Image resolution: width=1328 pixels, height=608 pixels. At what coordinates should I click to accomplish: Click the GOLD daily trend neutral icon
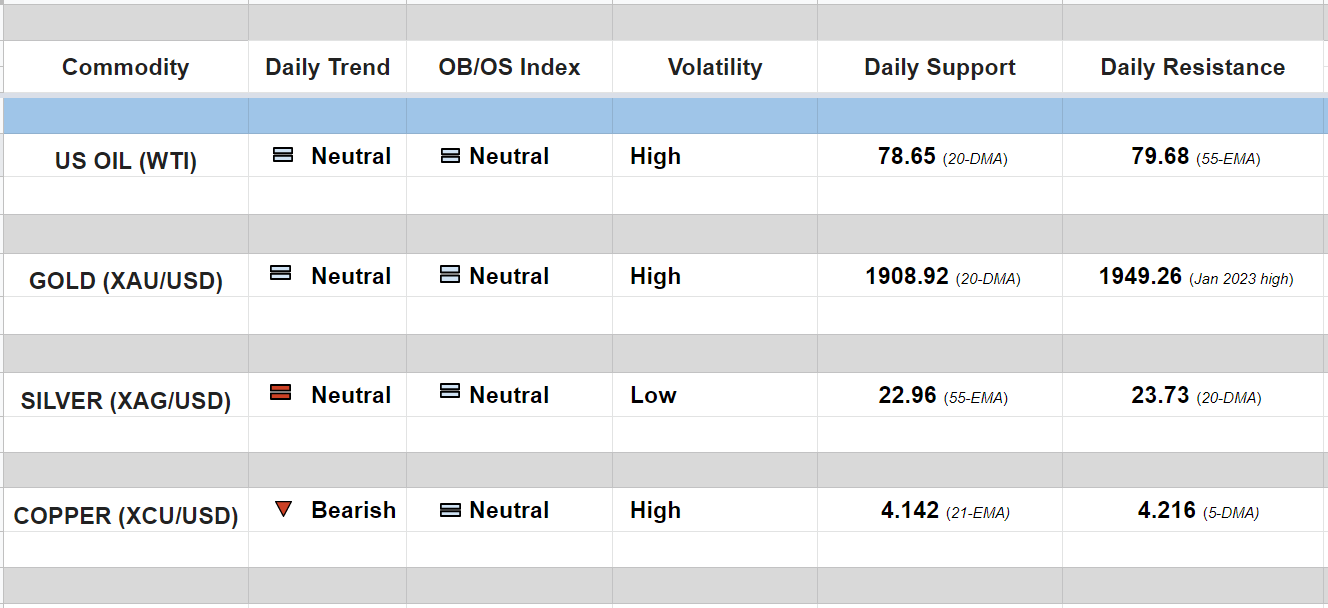click(x=281, y=273)
